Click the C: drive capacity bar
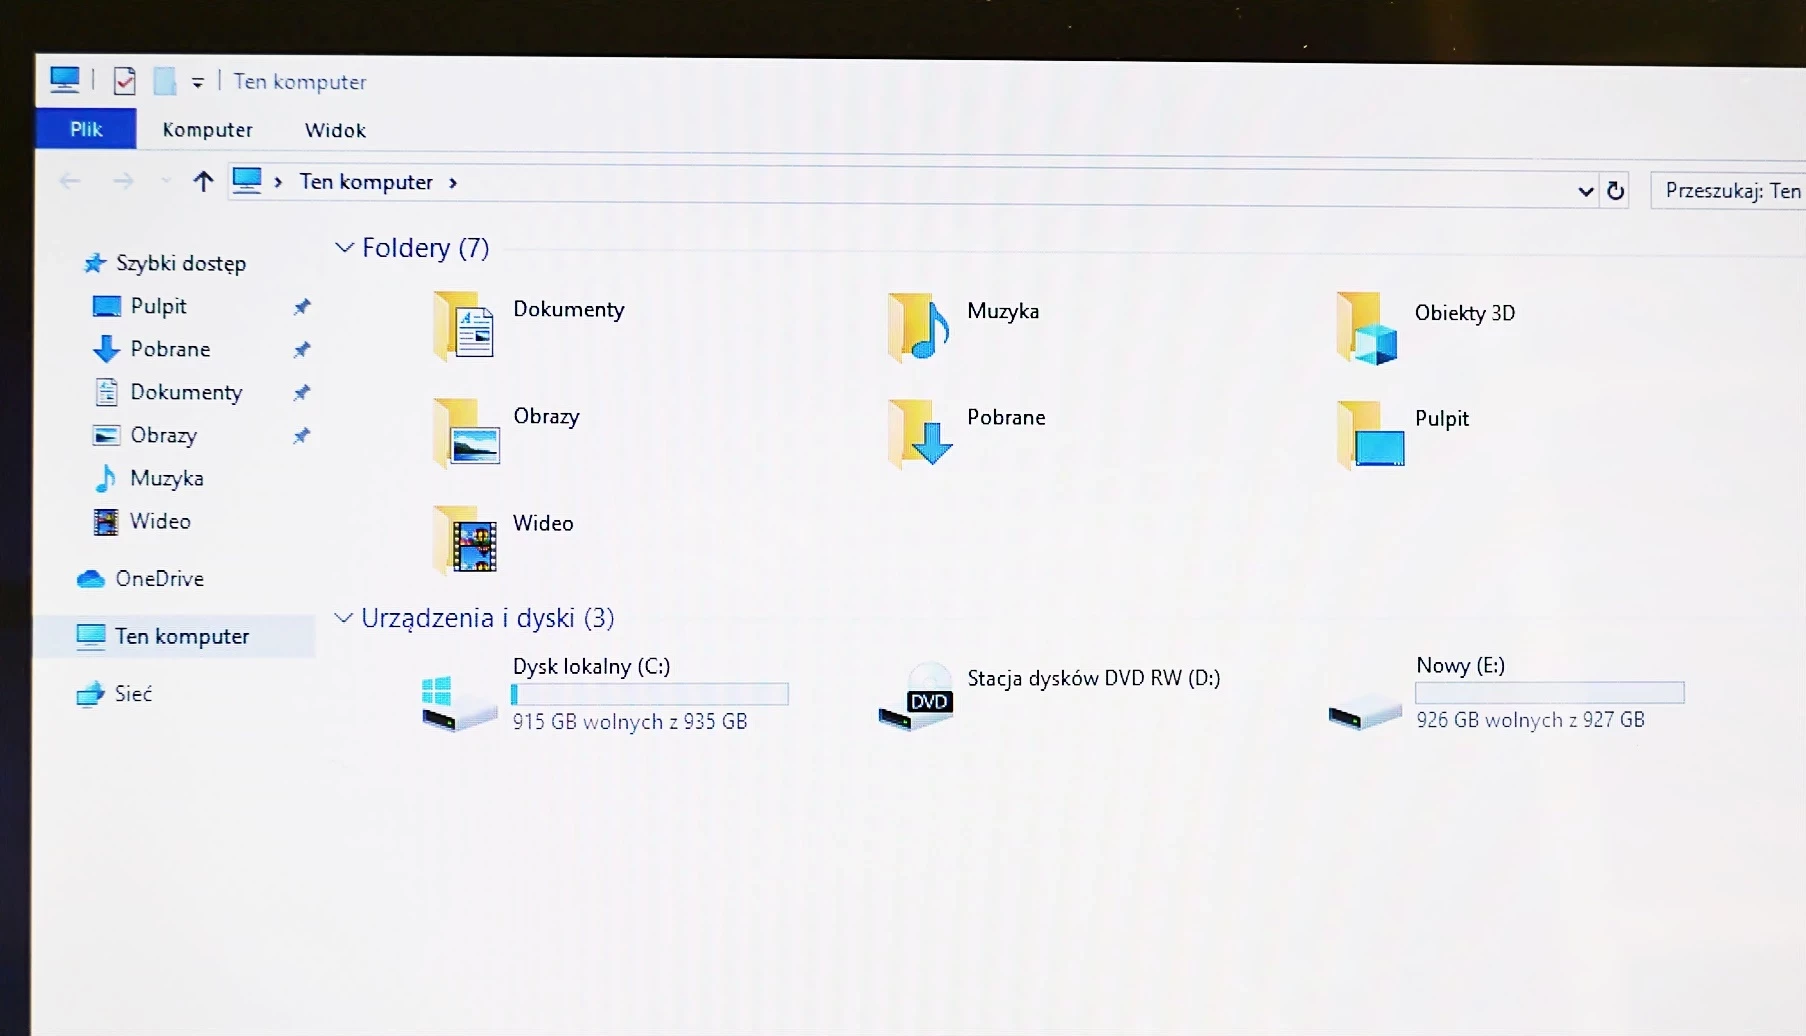The image size is (1806, 1036). click(x=650, y=693)
